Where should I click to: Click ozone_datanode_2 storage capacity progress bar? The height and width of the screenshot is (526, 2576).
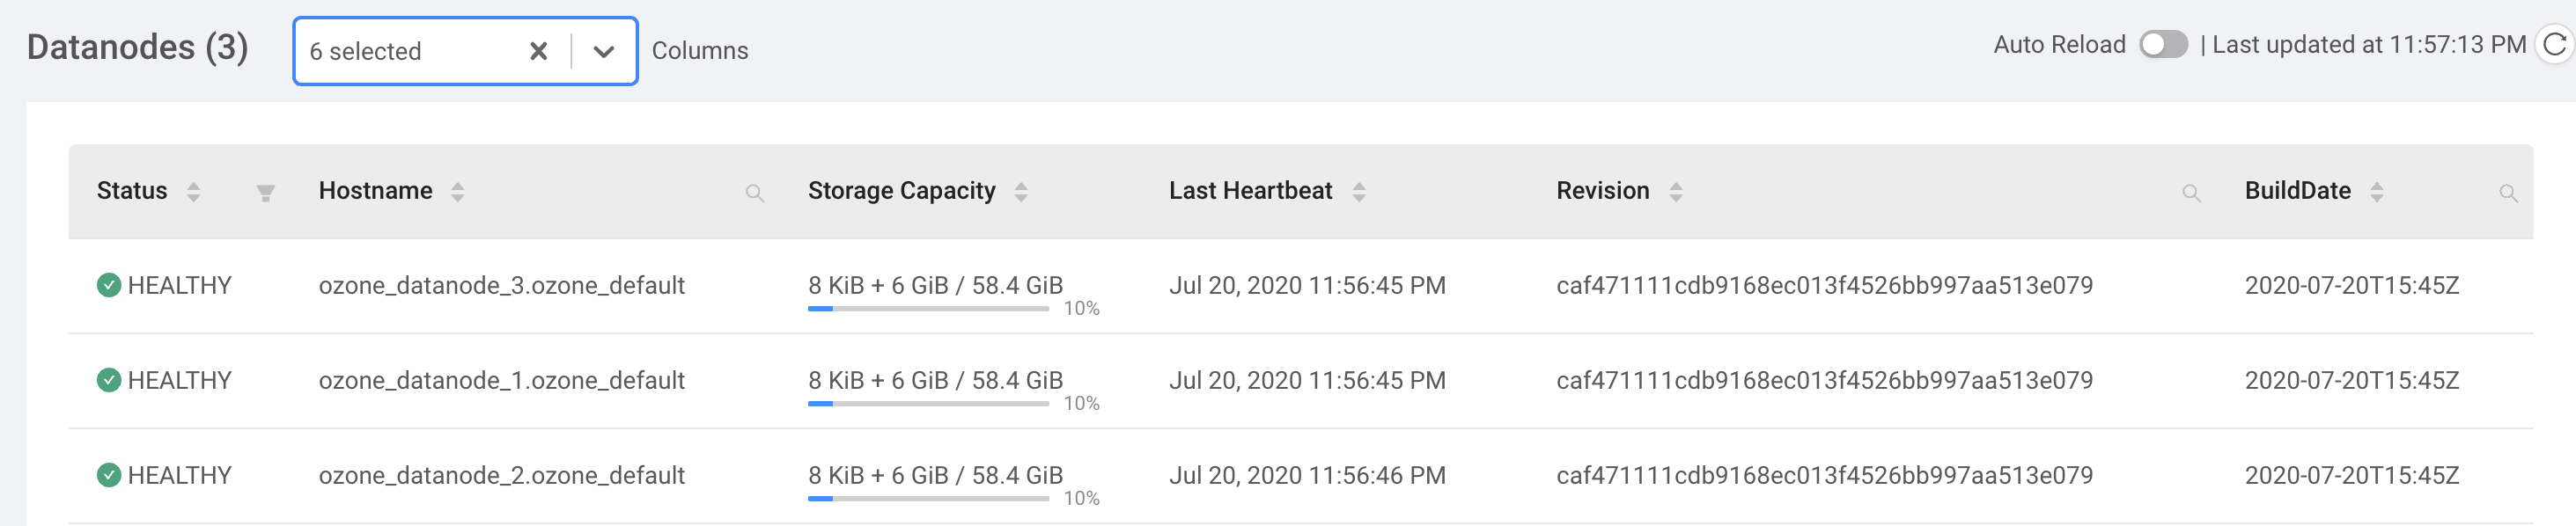point(928,498)
